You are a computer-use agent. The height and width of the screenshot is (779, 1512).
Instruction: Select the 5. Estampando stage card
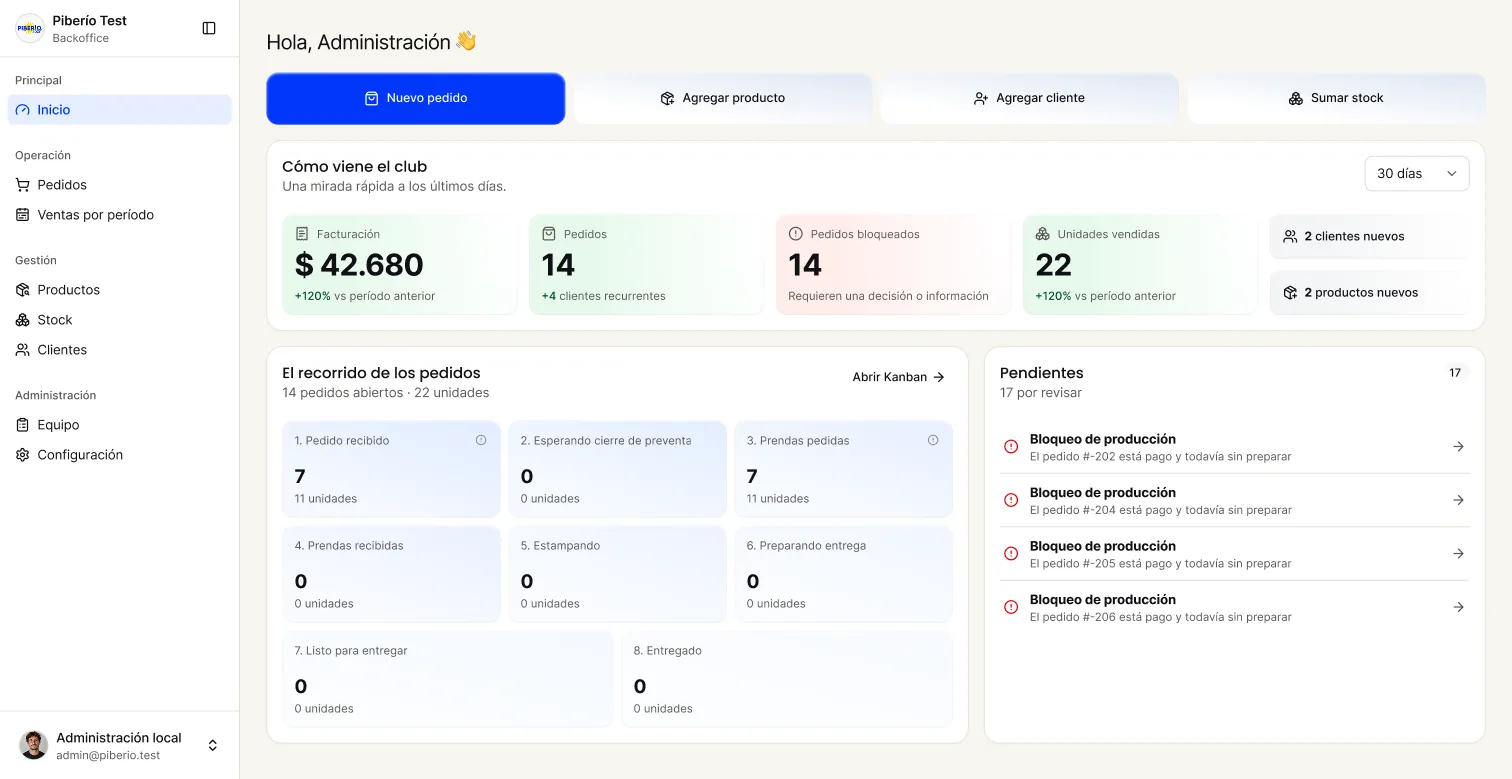click(x=617, y=575)
